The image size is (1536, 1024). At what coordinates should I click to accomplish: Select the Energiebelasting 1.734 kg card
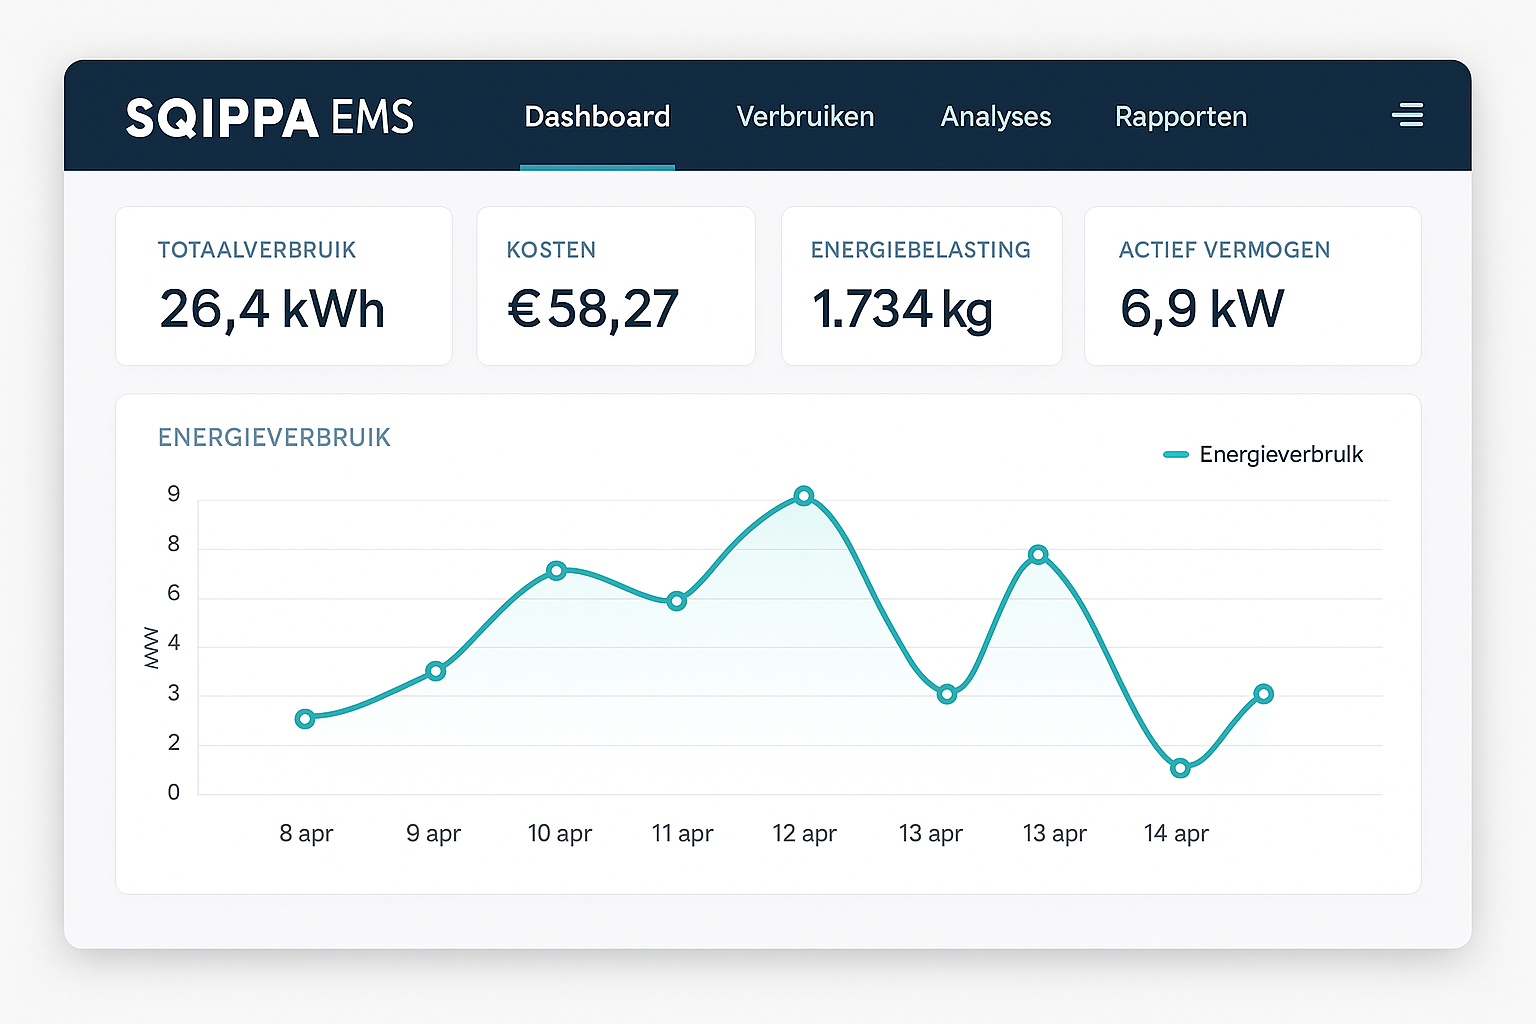921,286
